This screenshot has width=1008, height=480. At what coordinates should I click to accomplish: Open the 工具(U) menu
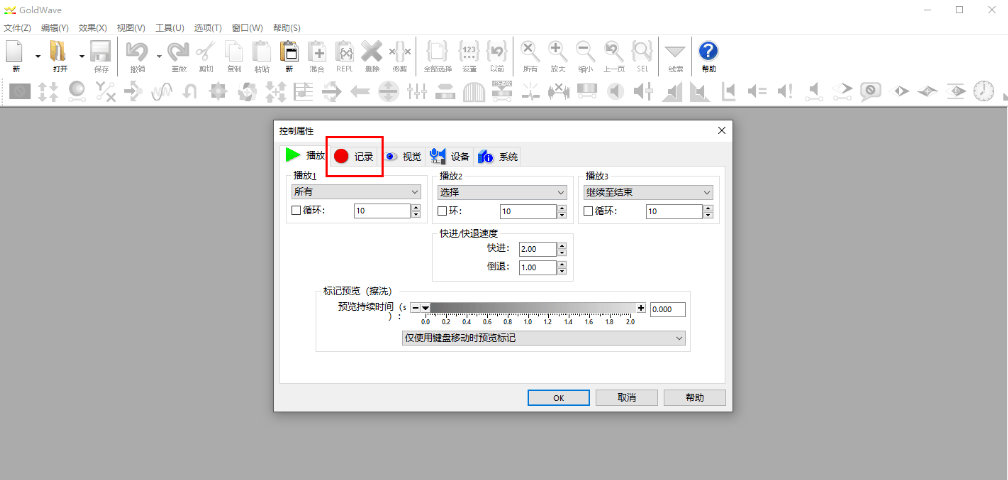click(x=170, y=28)
